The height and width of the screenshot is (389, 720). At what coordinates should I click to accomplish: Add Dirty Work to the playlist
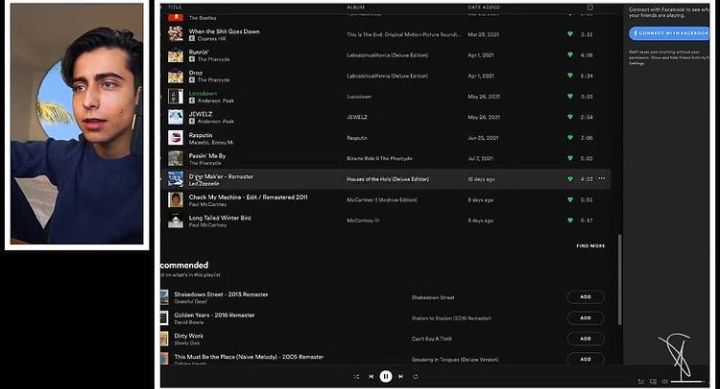click(x=585, y=338)
